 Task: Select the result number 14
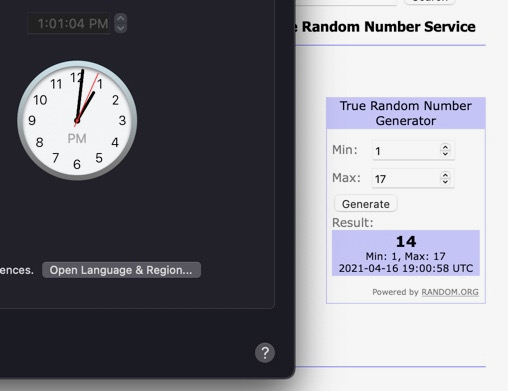click(x=406, y=242)
